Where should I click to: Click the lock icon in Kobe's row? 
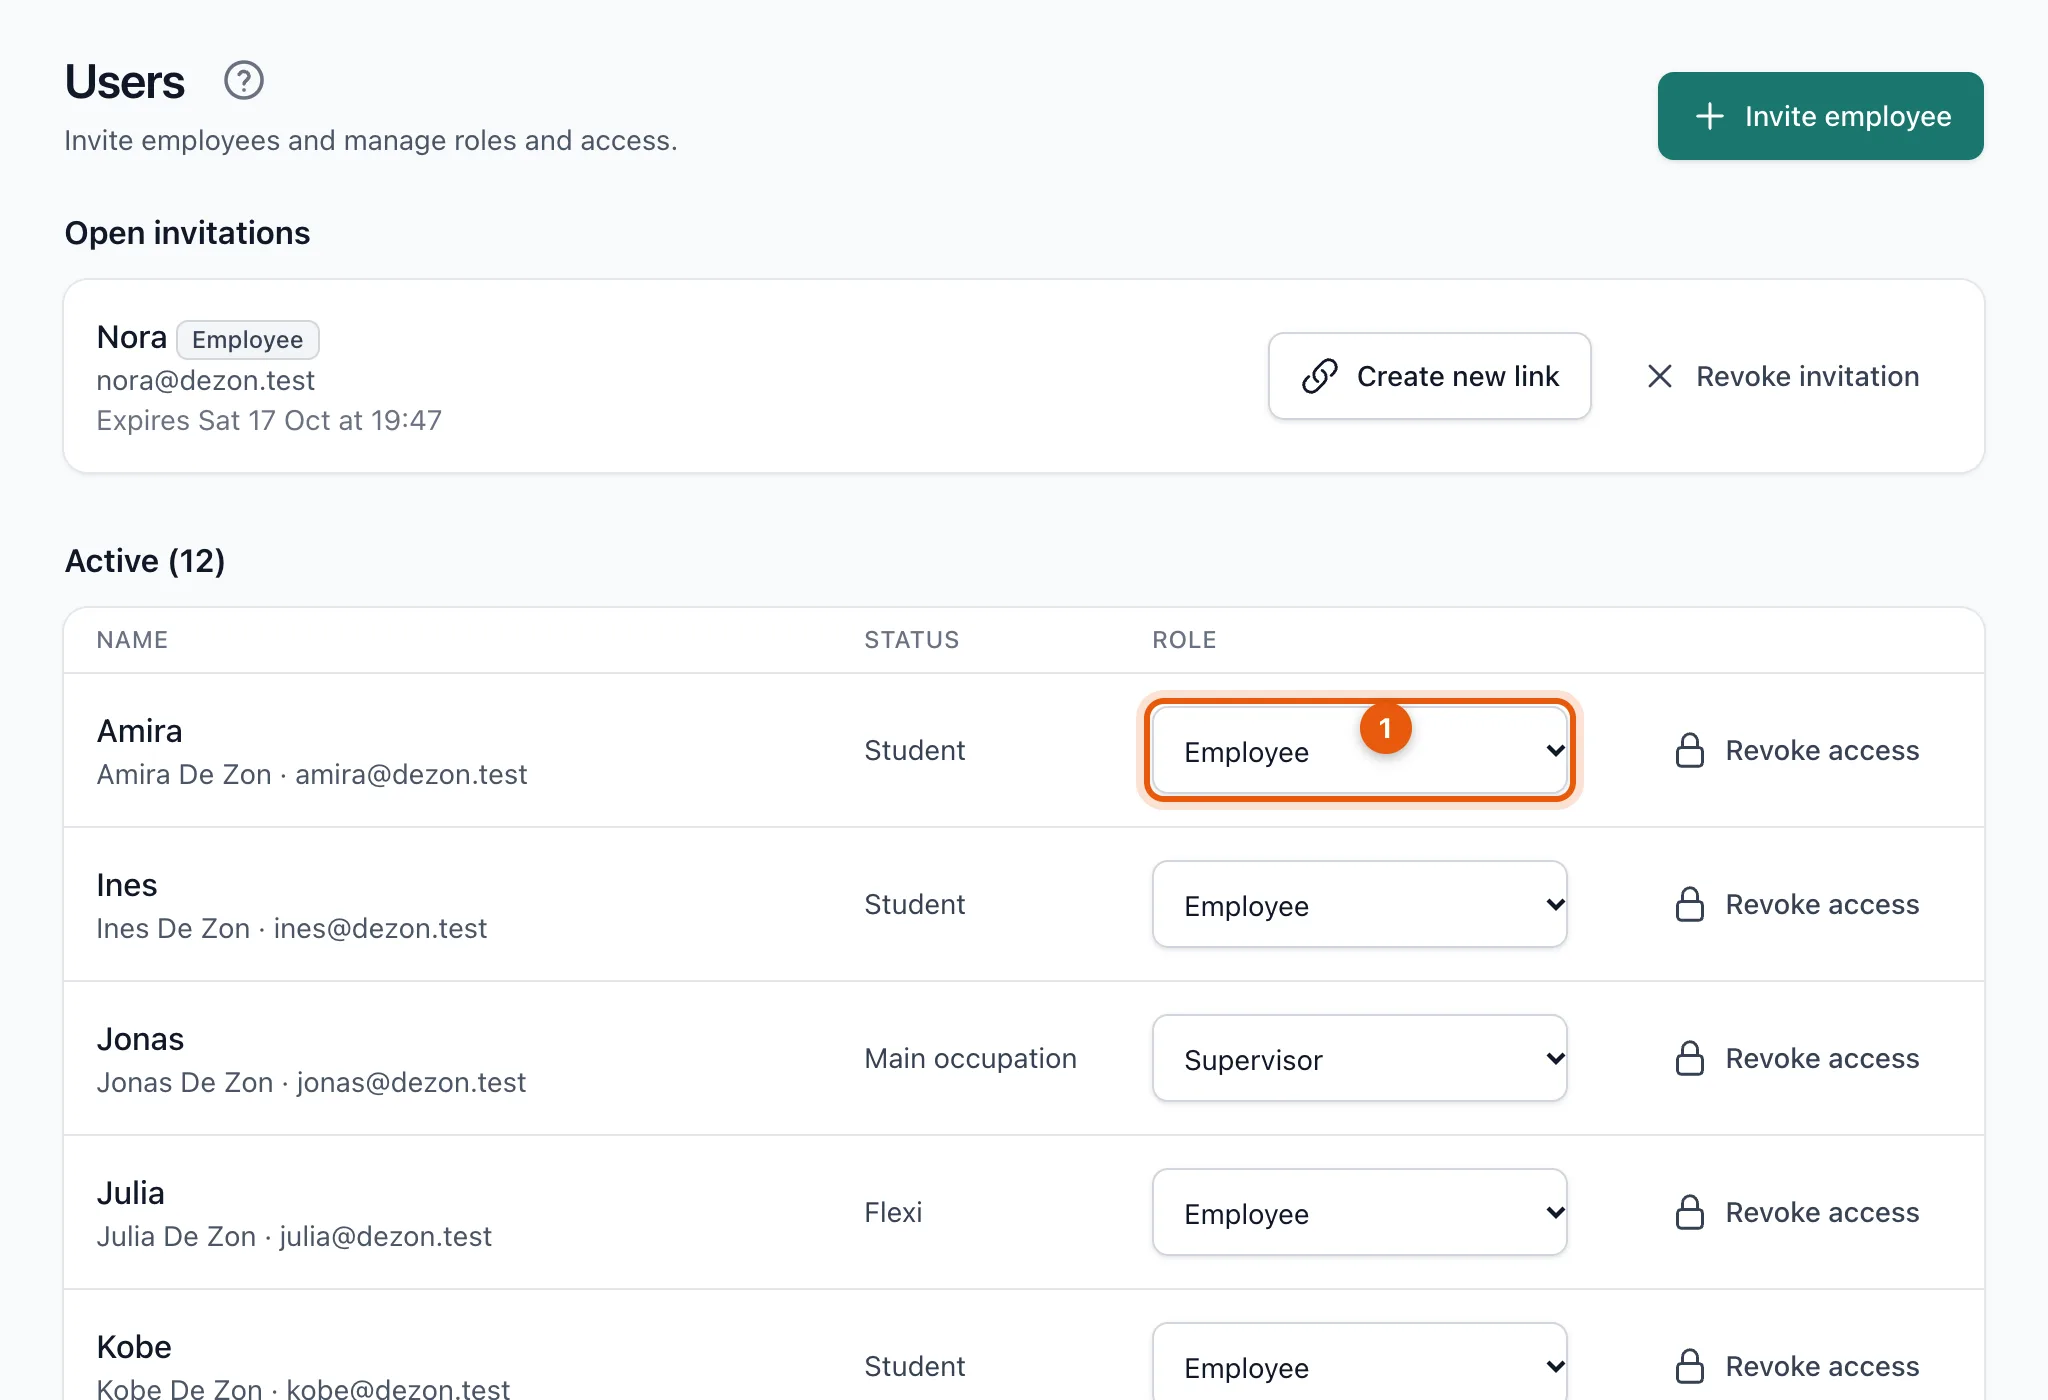pyautogui.click(x=1689, y=1366)
